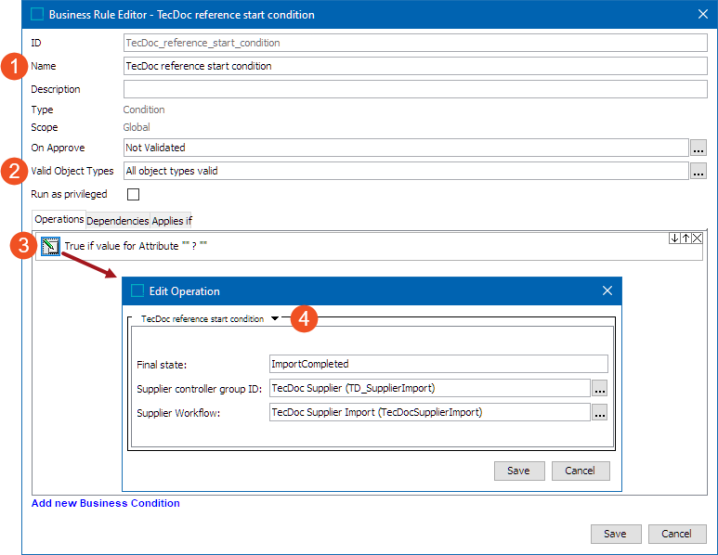Click the Scope label
This screenshot has width=718, height=555.
coord(44,127)
